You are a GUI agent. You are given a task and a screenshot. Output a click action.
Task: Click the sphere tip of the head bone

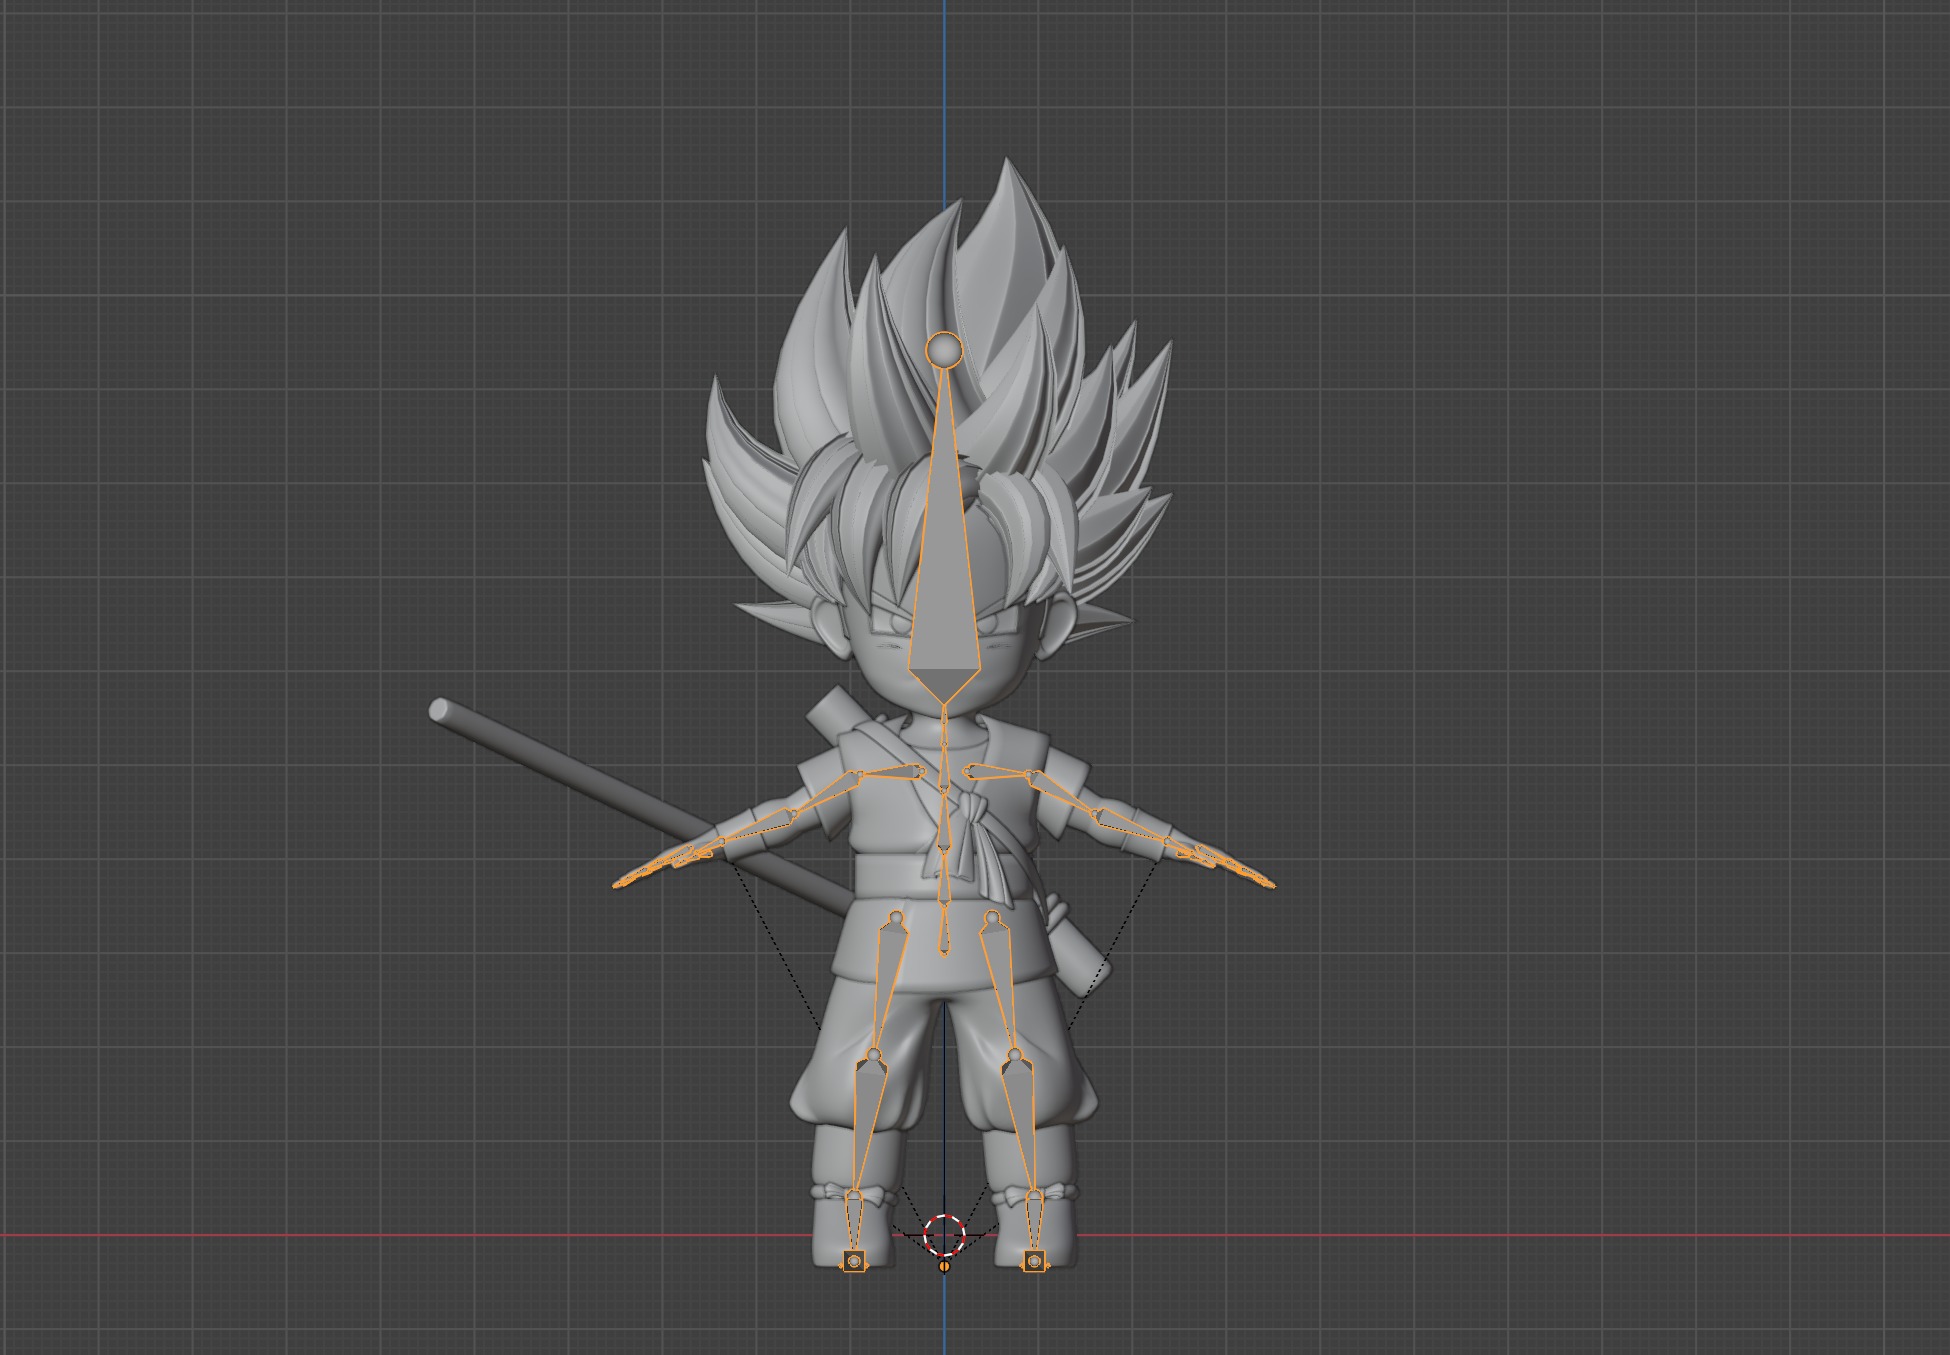pos(944,350)
